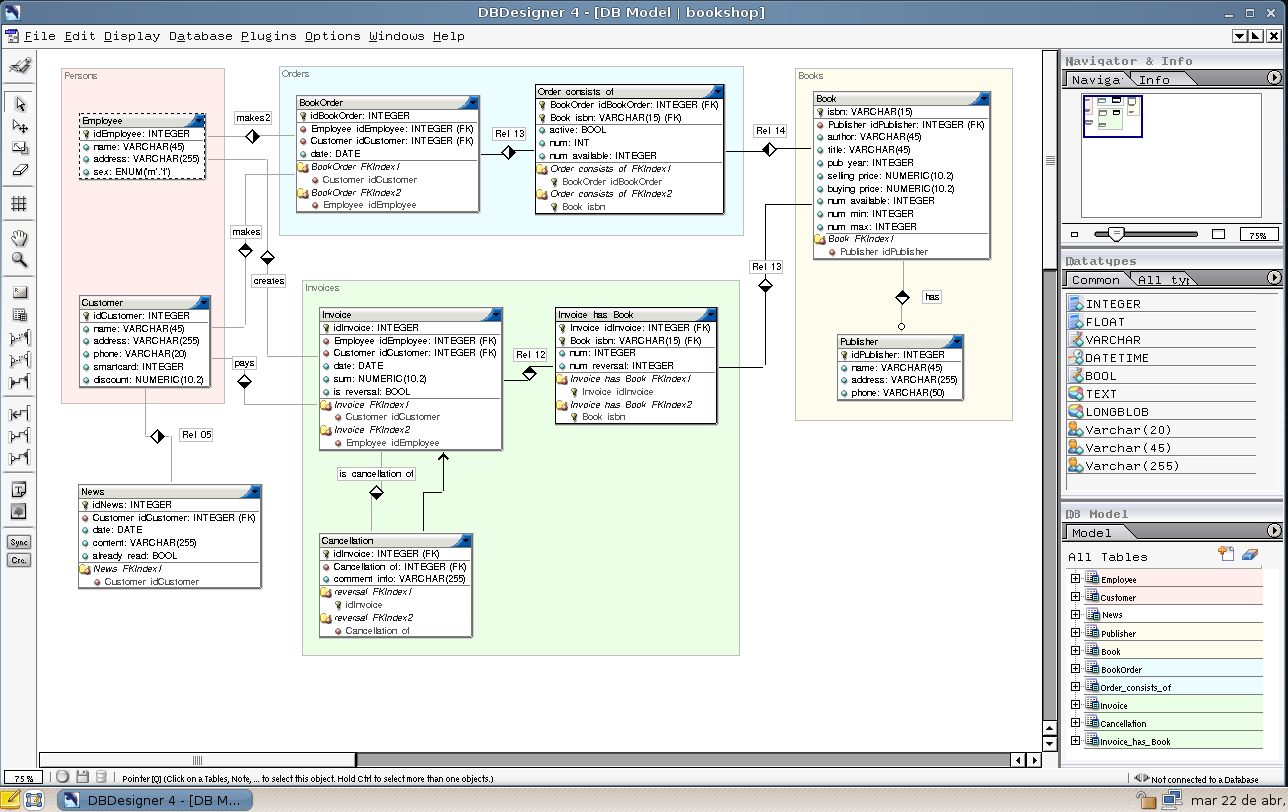
Task: Open the Database menu
Action: 200,36
